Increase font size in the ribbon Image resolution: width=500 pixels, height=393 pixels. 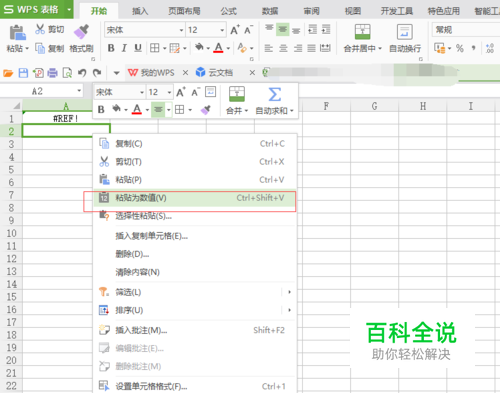point(235,30)
